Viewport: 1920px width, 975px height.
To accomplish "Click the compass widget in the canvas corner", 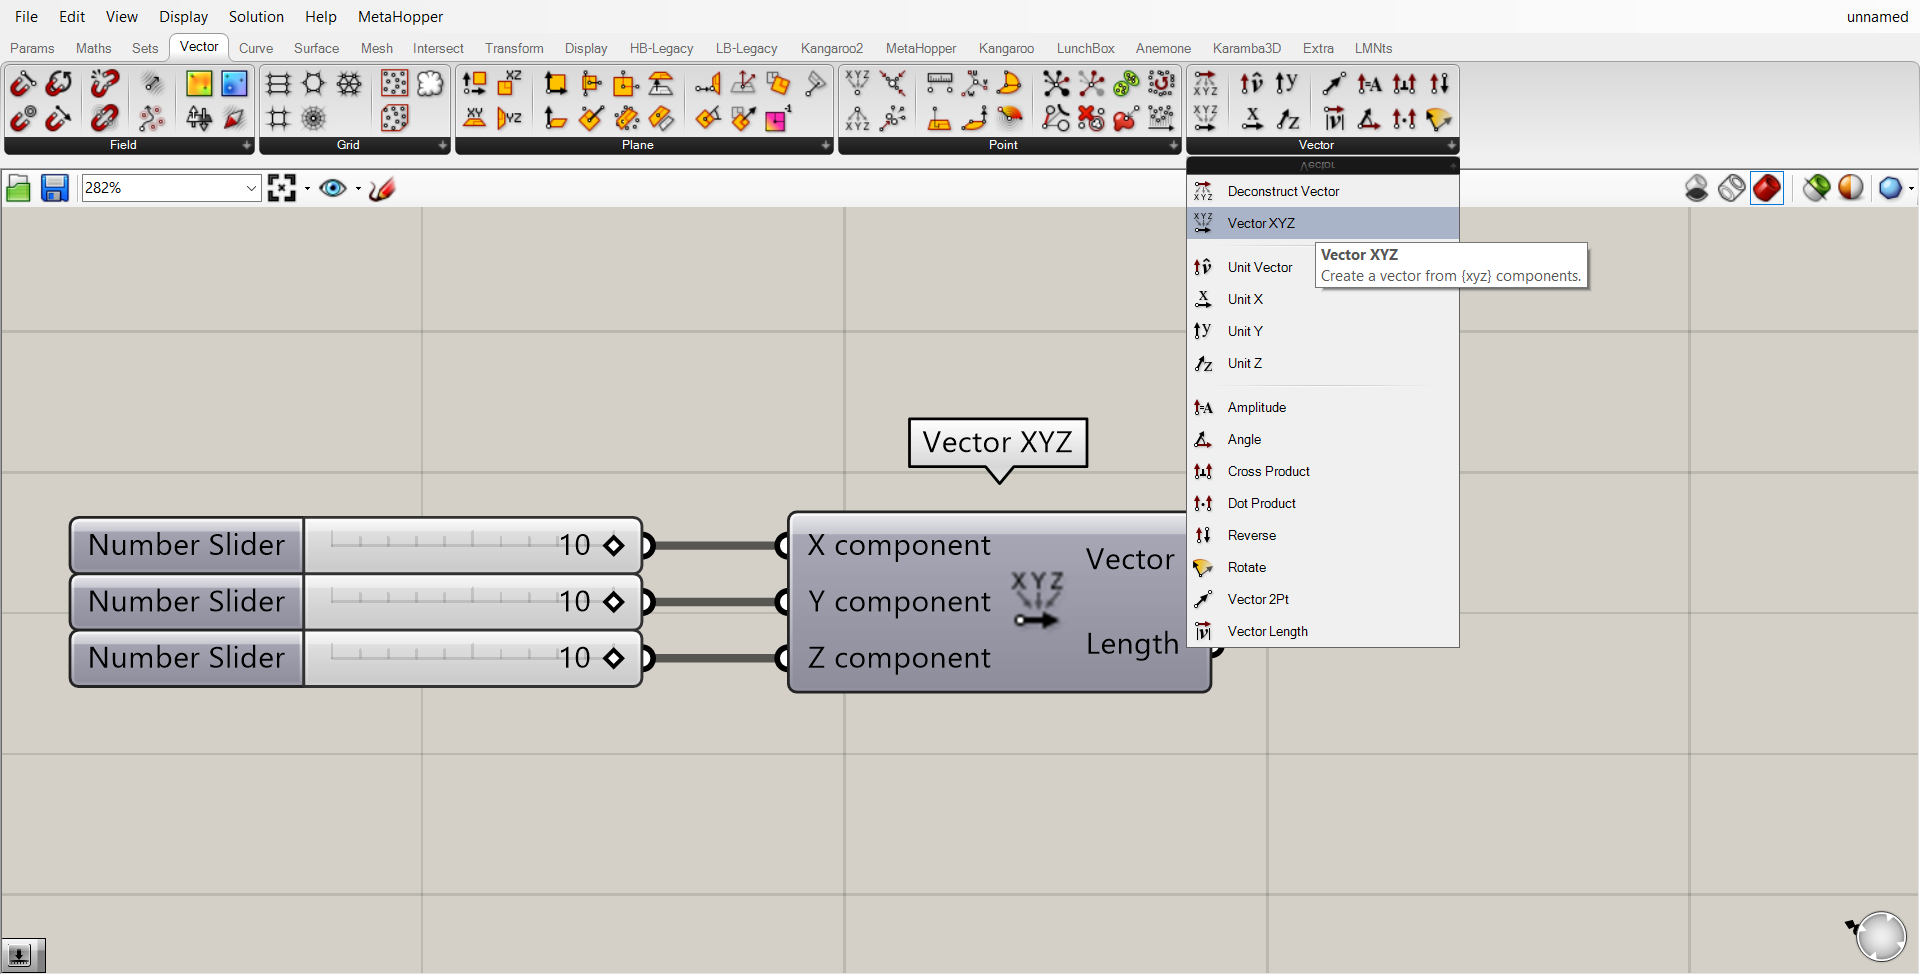I will tap(1880, 936).
